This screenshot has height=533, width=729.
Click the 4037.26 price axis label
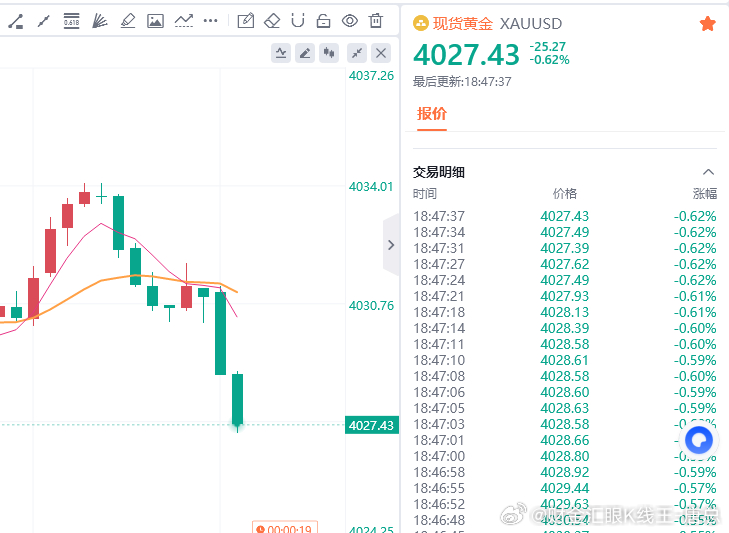pos(371,76)
